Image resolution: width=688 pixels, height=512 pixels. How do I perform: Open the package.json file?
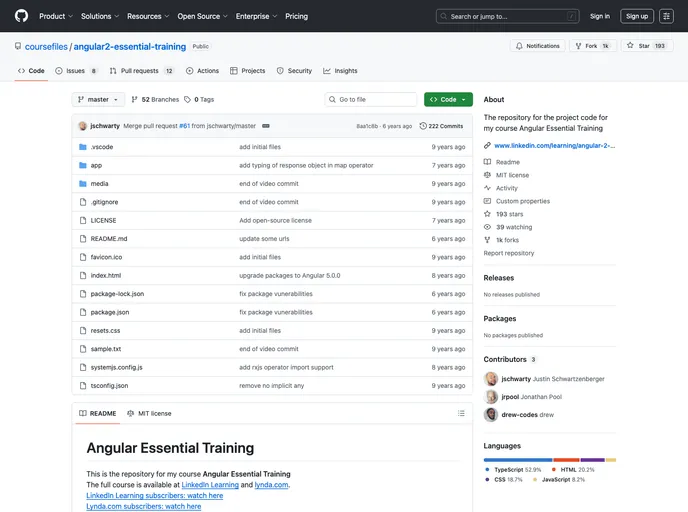point(110,312)
